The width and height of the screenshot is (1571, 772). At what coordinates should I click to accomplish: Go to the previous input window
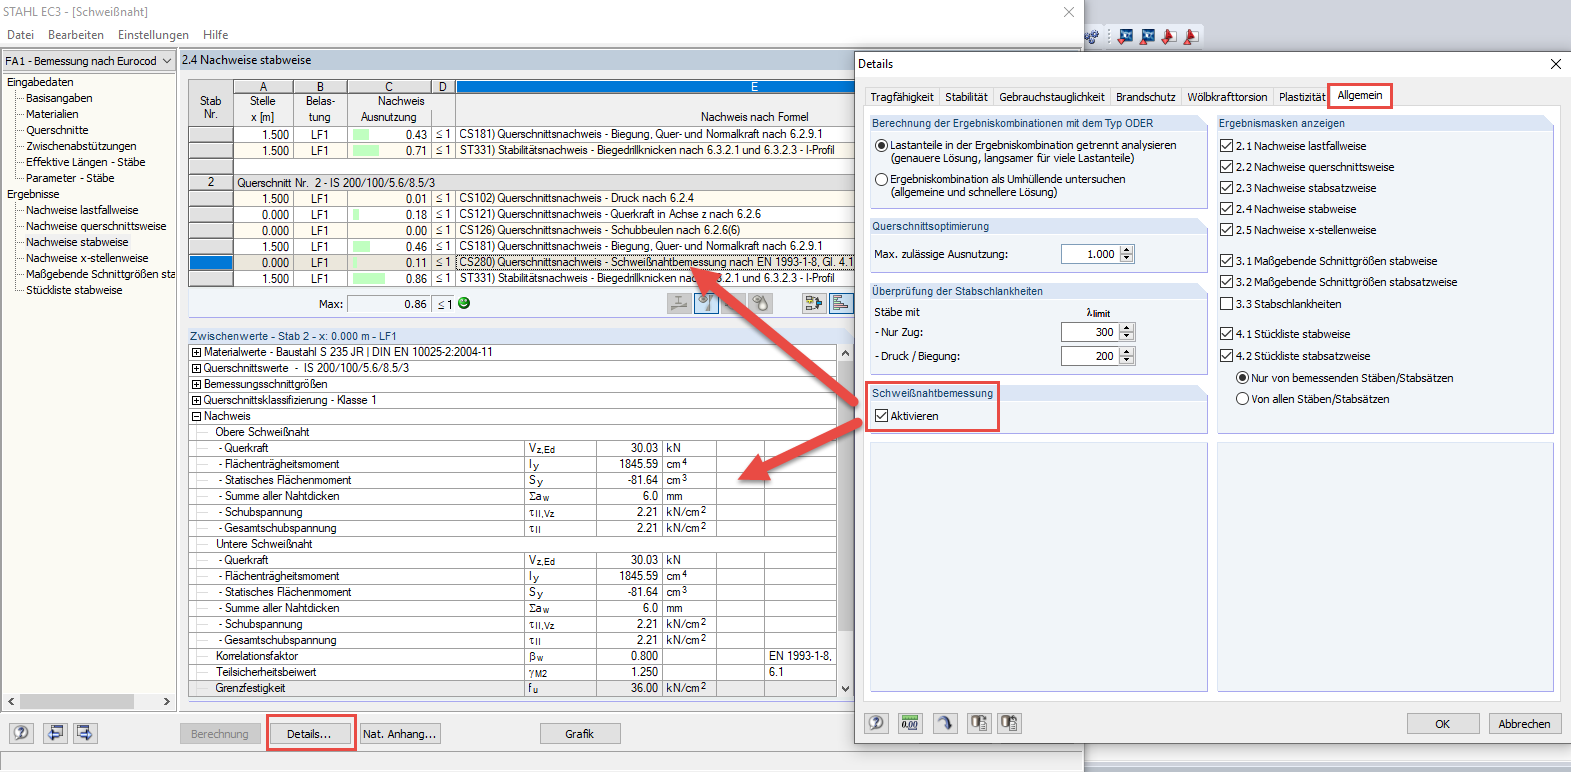54,733
